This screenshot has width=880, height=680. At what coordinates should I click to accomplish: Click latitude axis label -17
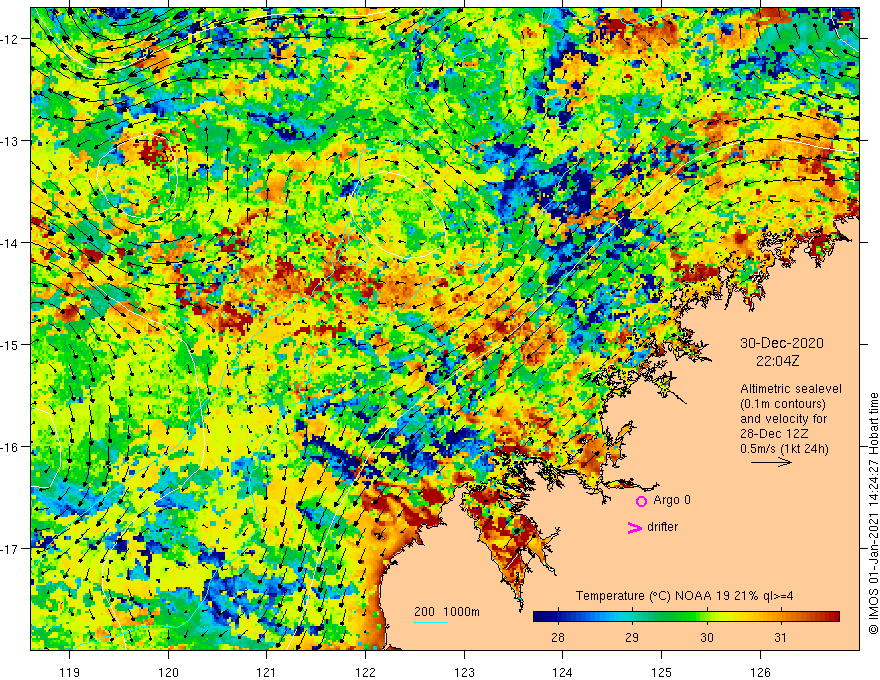[10, 548]
